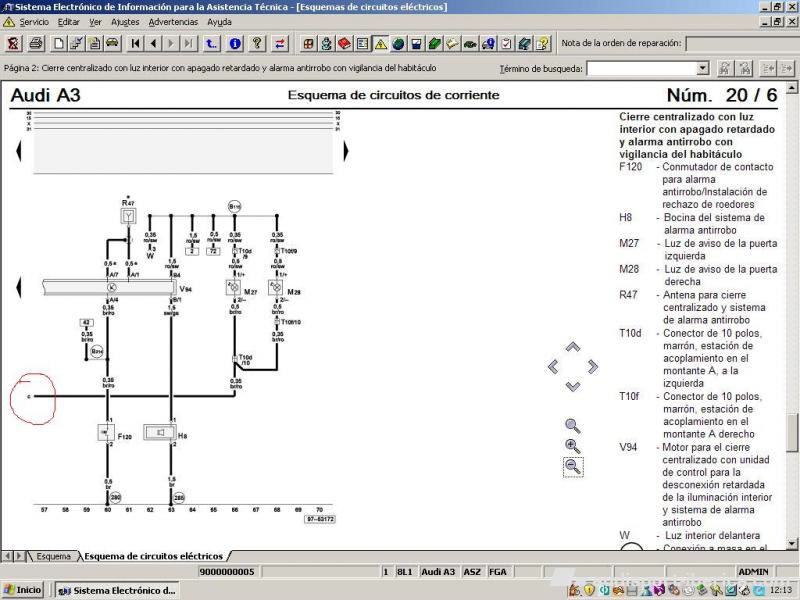Pan diagram left with the left arrow
Screen dimensions: 800x600
click(553, 366)
